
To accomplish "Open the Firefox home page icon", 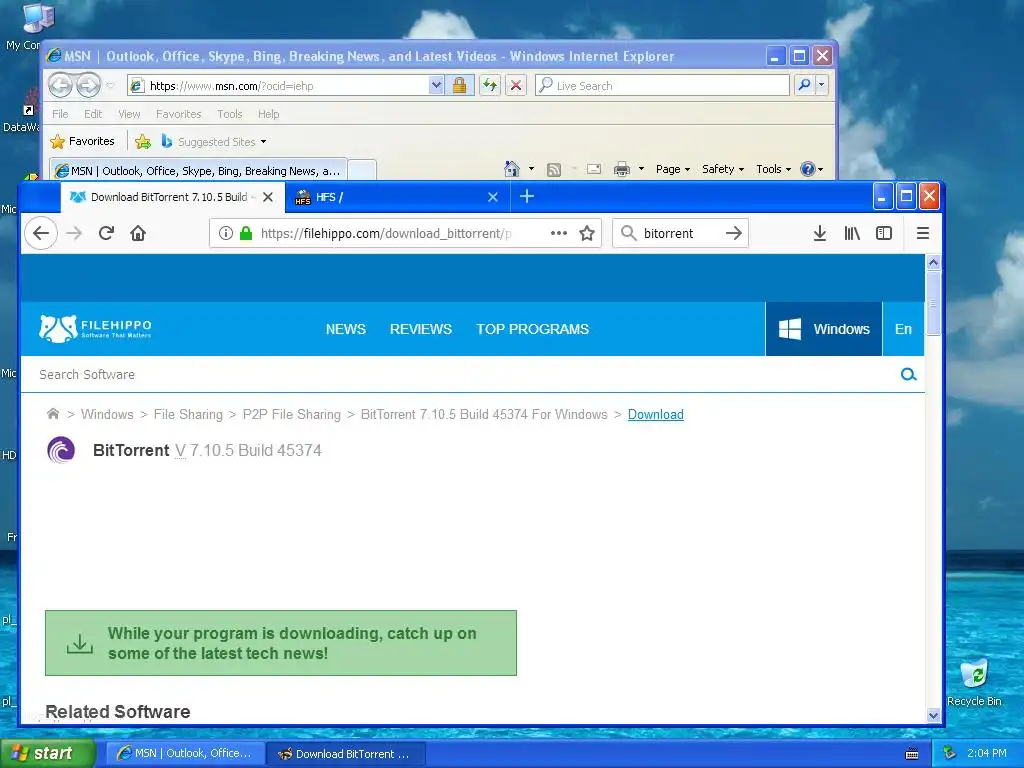I will pos(138,233).
